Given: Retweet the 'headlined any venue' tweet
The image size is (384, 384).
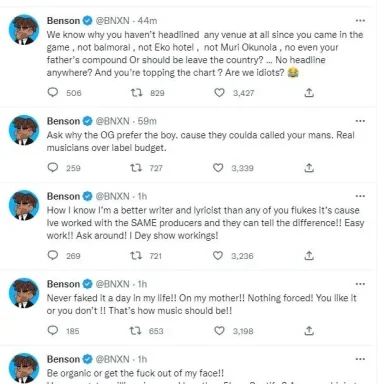Looking at the screenshot, I should tap(136, 92).
